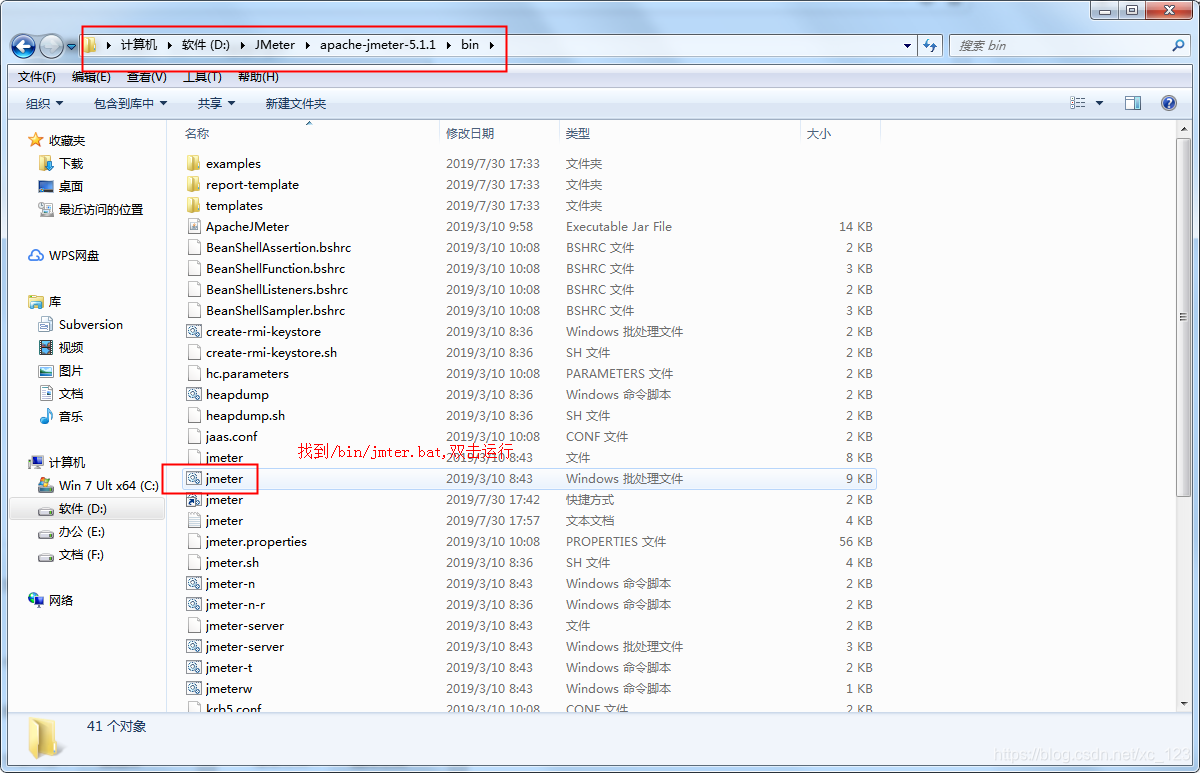Click the jmeter-n-r command script icon
Image resolution: width=1200 pixels, height=773 pixels.
(194, 604)
